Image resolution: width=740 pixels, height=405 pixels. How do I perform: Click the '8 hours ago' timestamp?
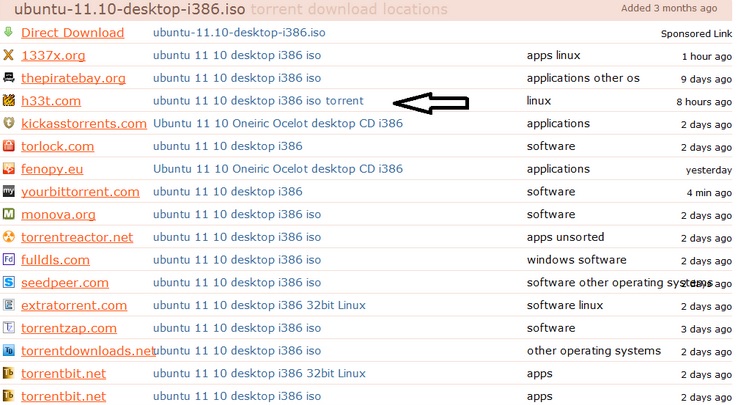[x=704, y=101]
